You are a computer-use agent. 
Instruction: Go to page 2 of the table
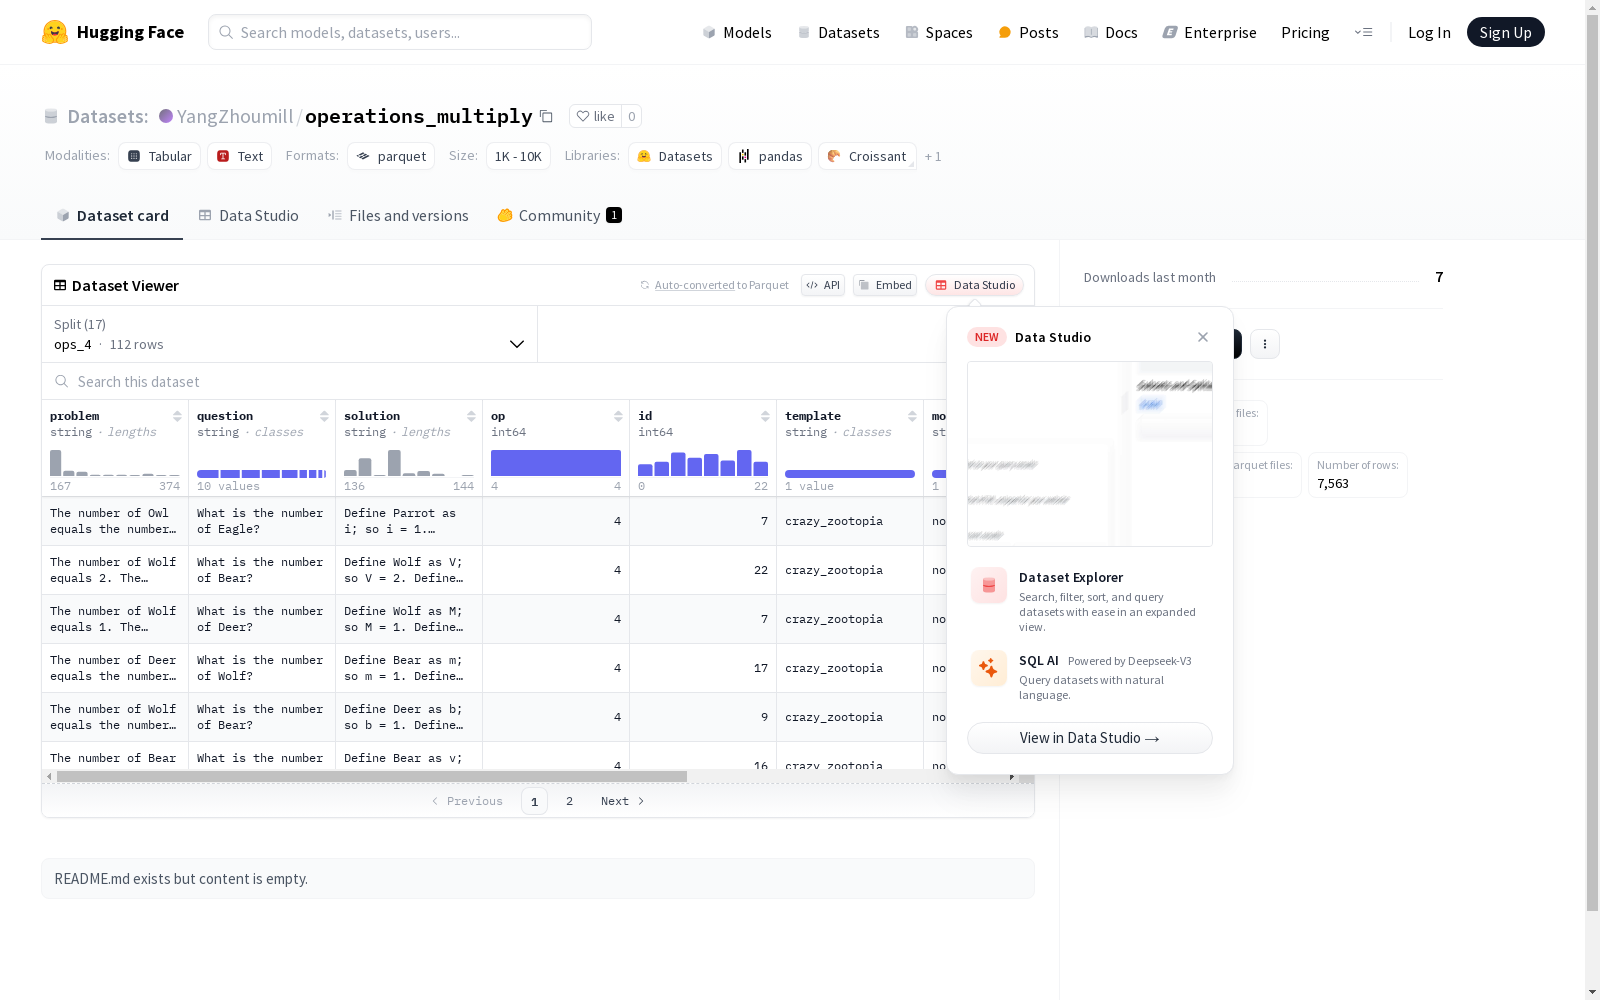click(x=570, y=801)
